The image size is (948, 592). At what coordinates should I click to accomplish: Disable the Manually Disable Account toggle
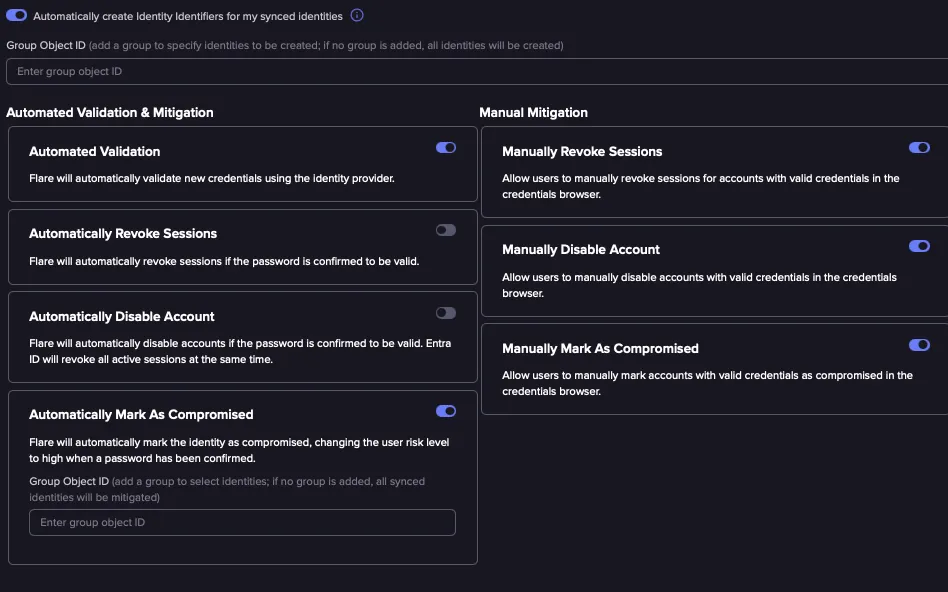919,246
